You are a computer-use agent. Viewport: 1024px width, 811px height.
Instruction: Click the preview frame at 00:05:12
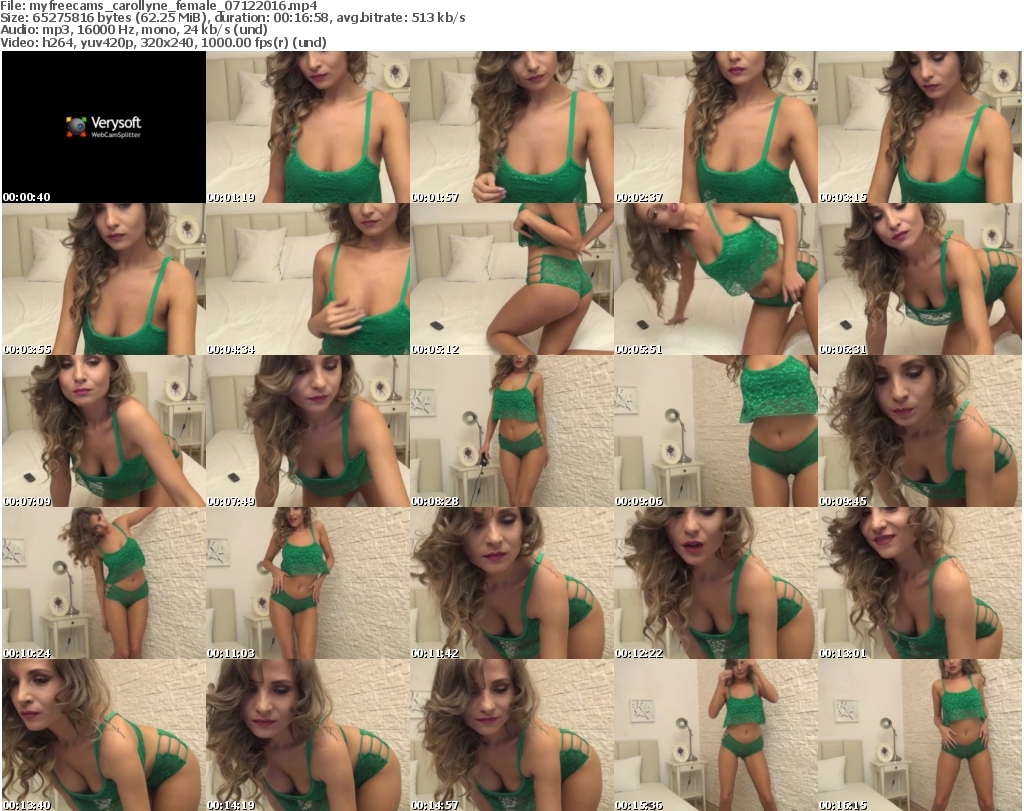pos(511,279)
